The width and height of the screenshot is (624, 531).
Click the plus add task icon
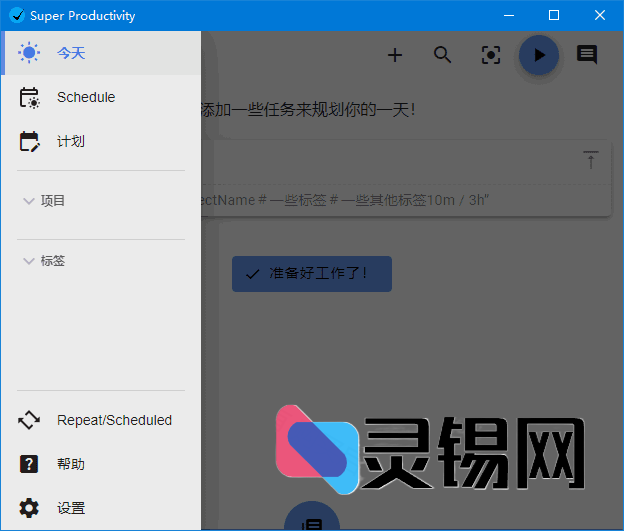[x=395, y=55]
